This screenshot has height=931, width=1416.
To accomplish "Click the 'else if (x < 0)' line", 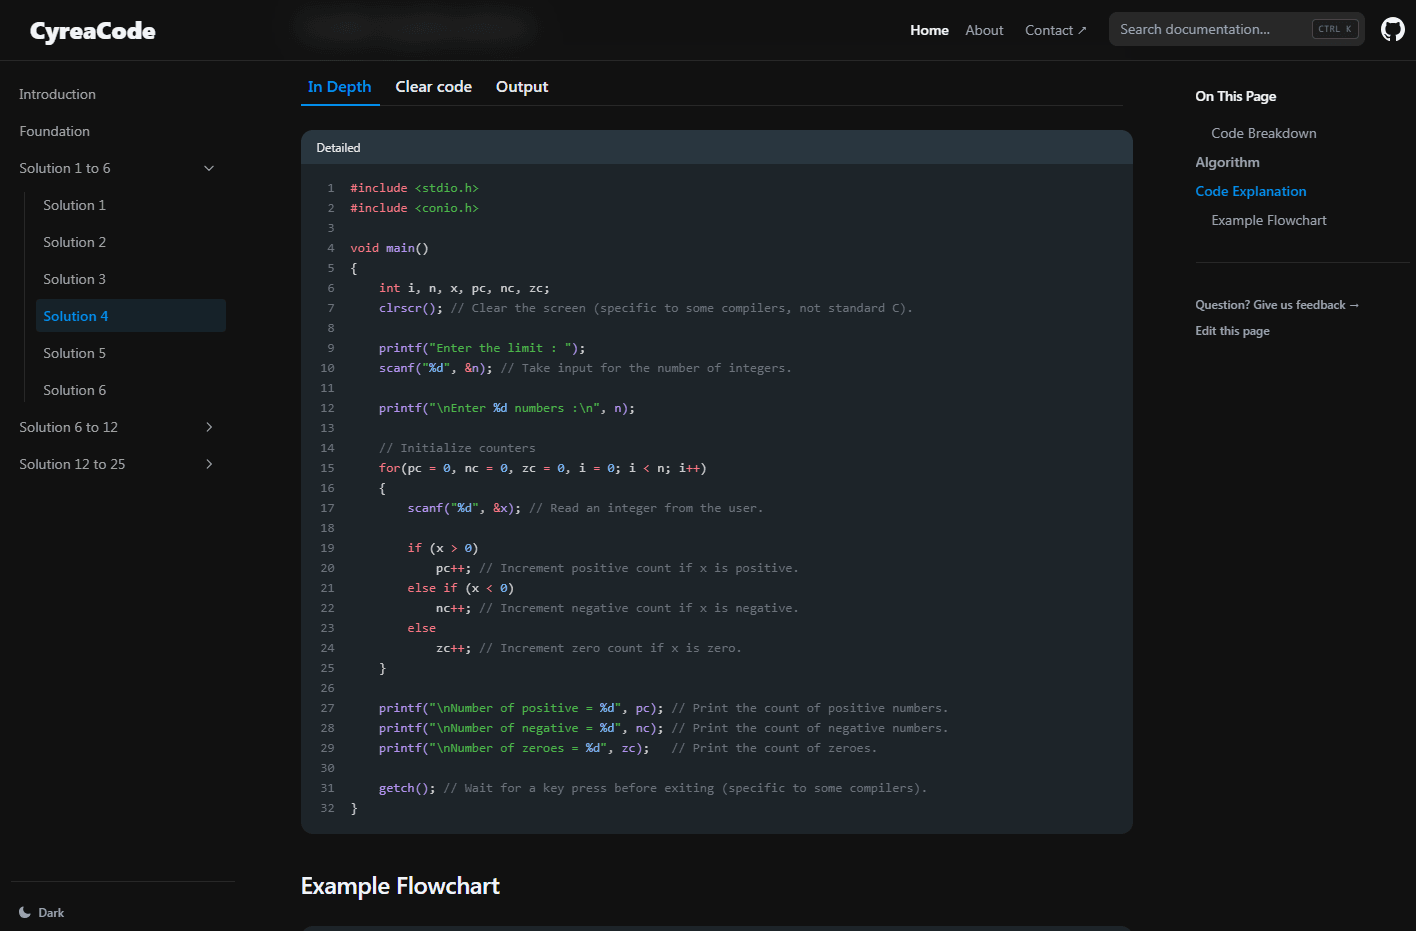I will pos(460,588).
